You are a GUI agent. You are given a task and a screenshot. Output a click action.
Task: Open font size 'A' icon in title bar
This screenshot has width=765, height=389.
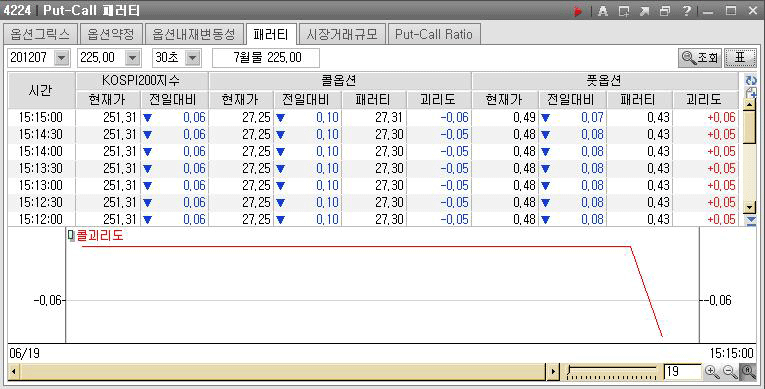coord(603,11)
